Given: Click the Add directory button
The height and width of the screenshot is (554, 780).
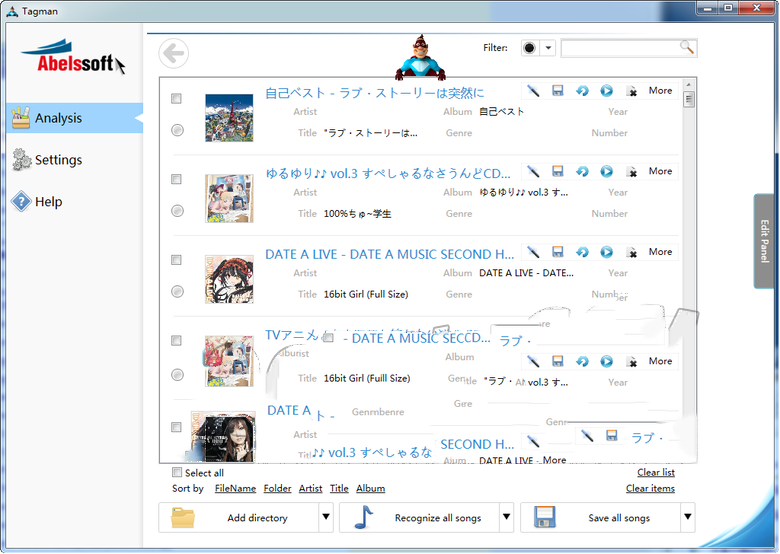Looking at the screenshot, I should coord(239,517).
